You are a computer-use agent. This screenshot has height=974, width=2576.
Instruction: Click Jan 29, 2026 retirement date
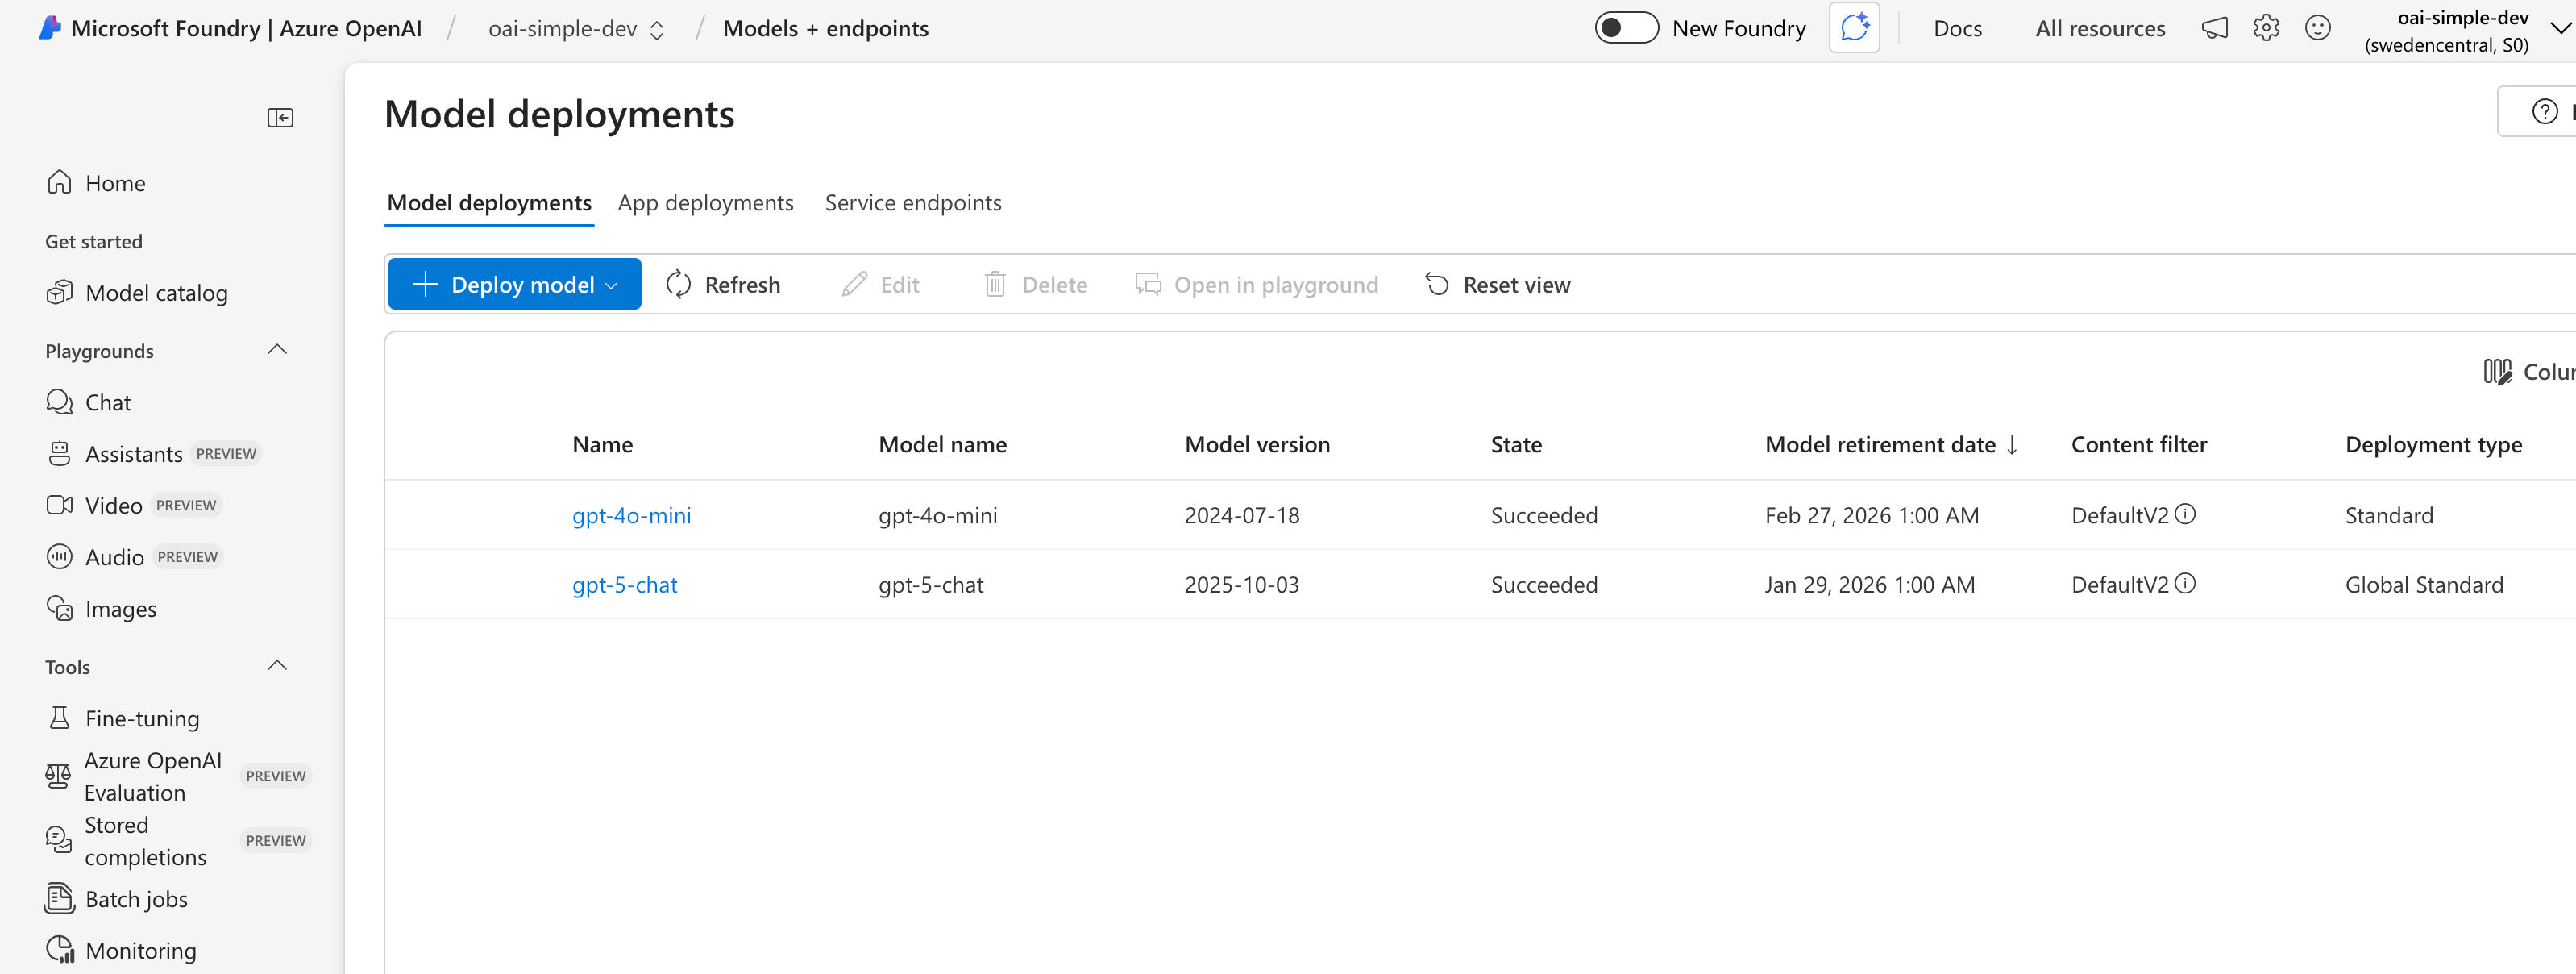click(x=1869, y=585)
